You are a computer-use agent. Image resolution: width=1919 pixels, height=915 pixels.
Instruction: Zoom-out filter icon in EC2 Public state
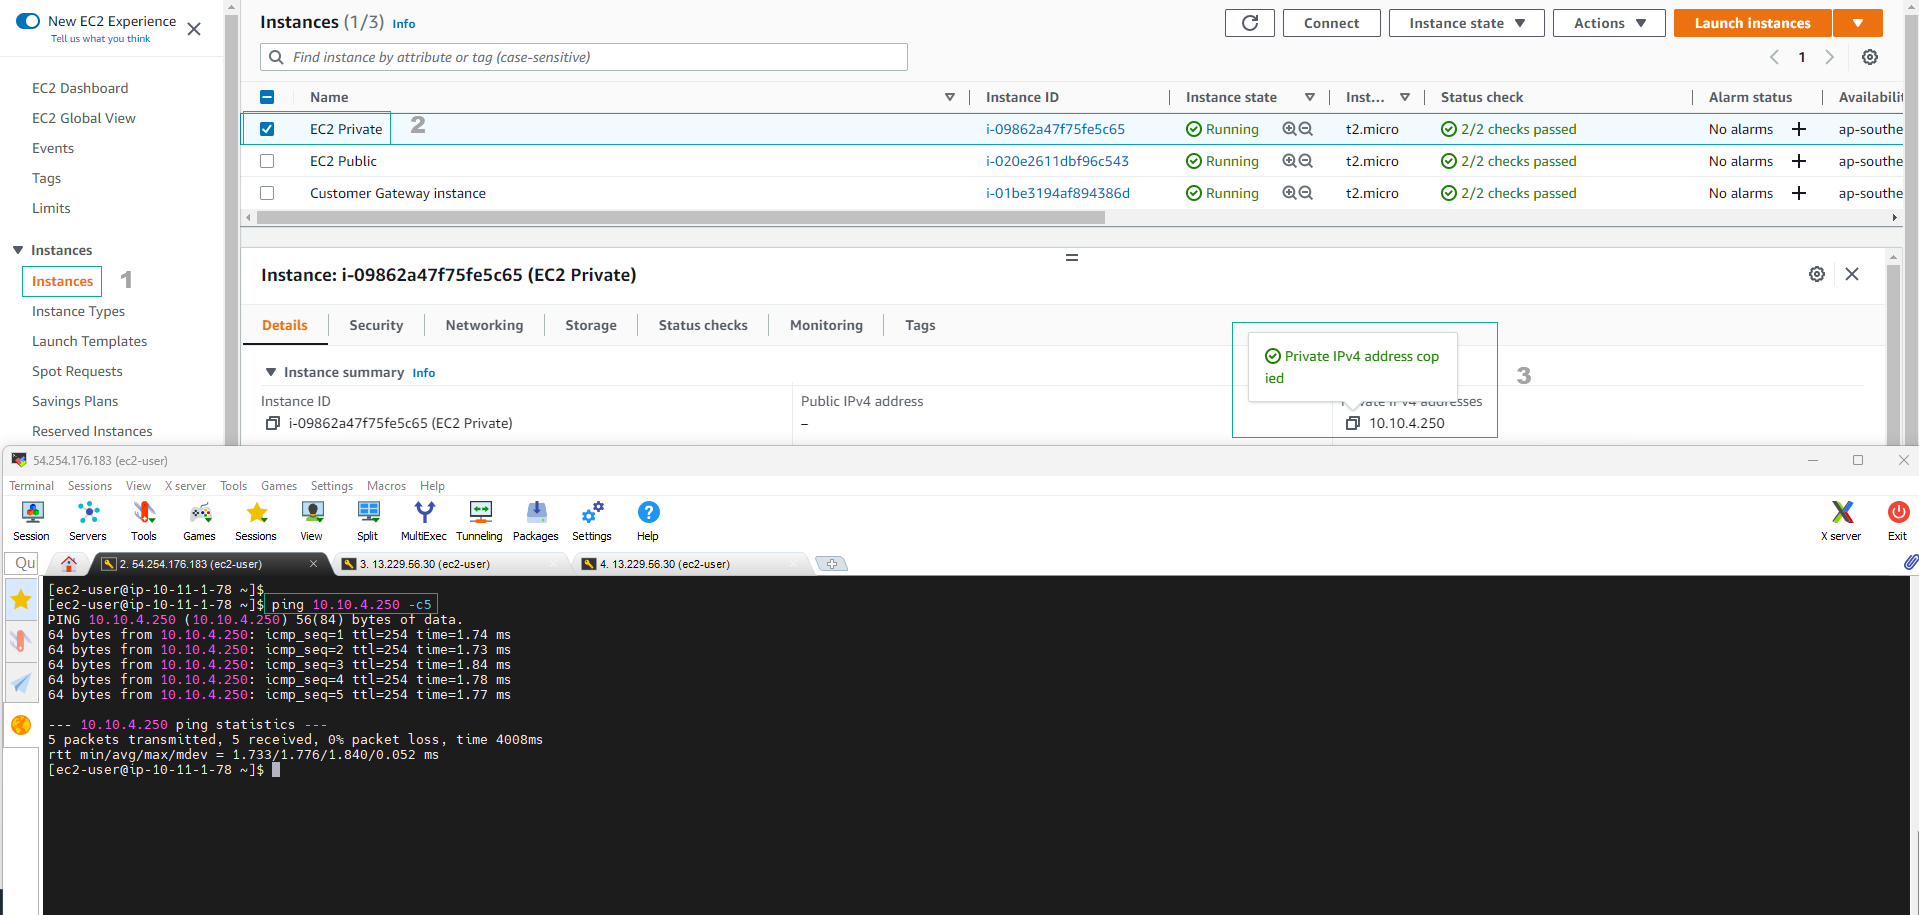[1305, 161]
